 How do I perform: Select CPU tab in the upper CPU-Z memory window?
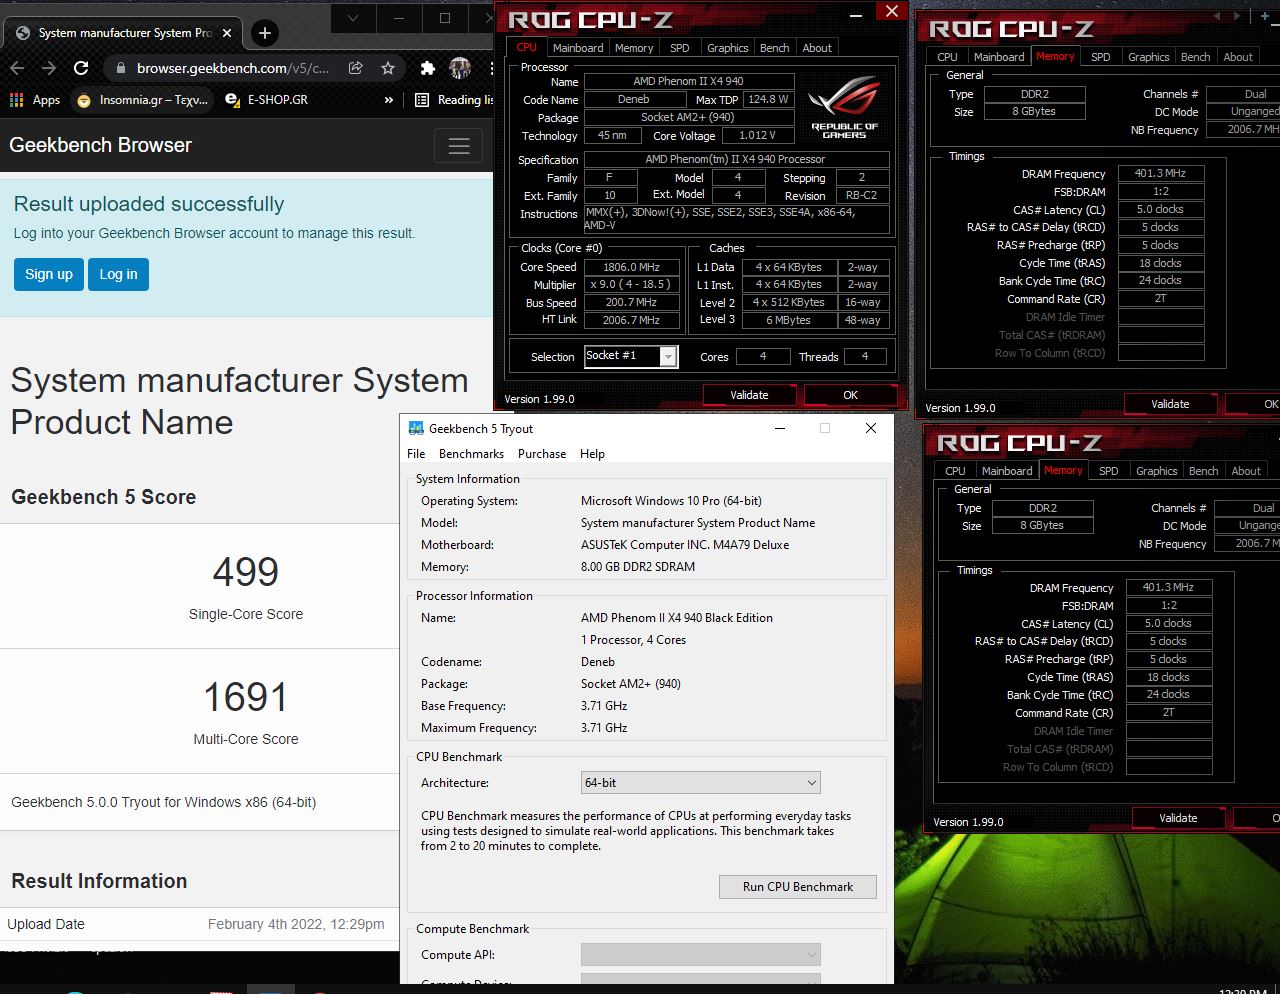(947, 57)
